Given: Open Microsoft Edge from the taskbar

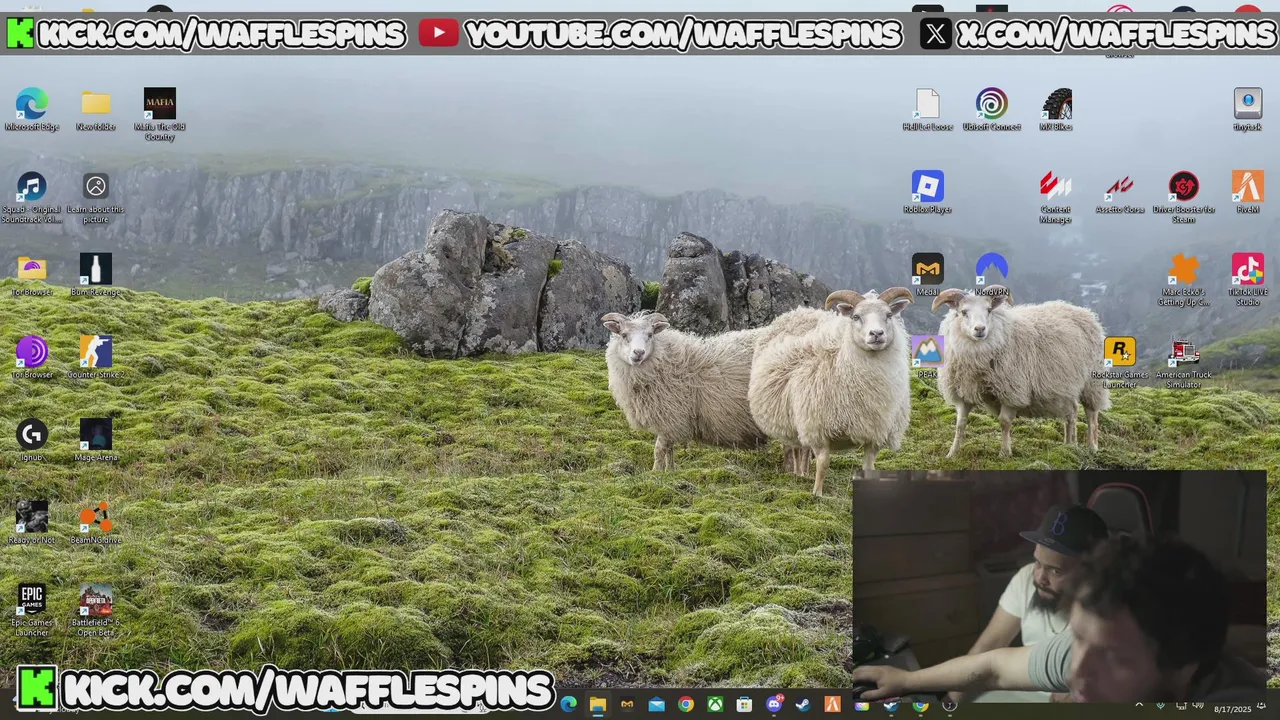Looking at the screenshot, I should [x=568, y=705].
